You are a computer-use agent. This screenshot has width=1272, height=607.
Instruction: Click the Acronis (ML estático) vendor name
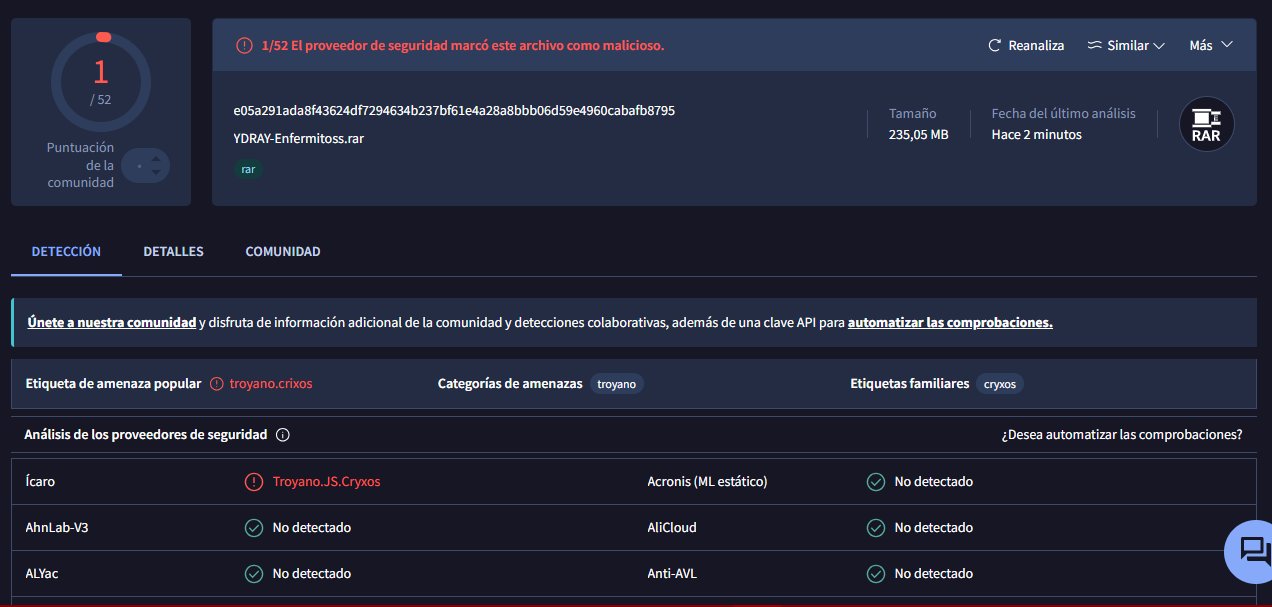coord(707,482)
